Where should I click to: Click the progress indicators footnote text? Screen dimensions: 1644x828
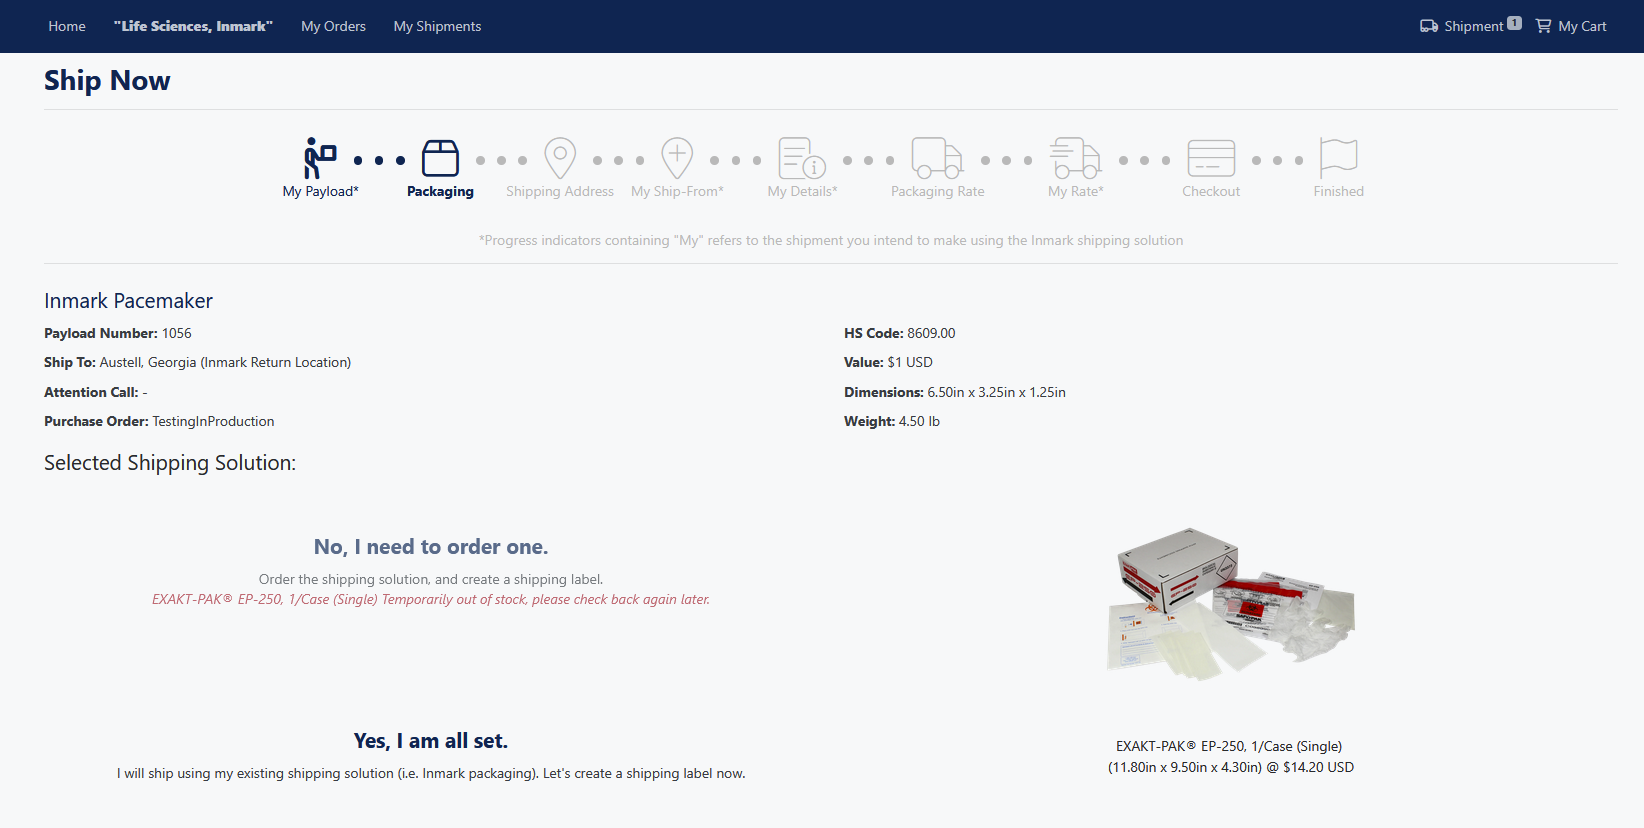tap(831, 240)
